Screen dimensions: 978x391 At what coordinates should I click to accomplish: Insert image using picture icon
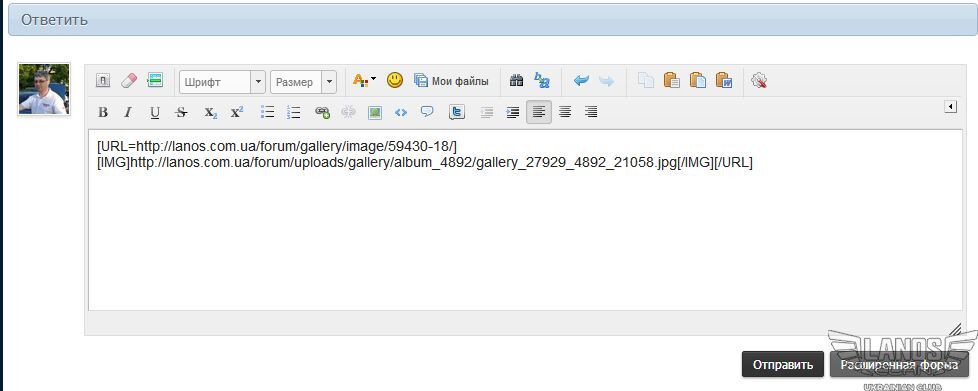click(x=374, y=113)
